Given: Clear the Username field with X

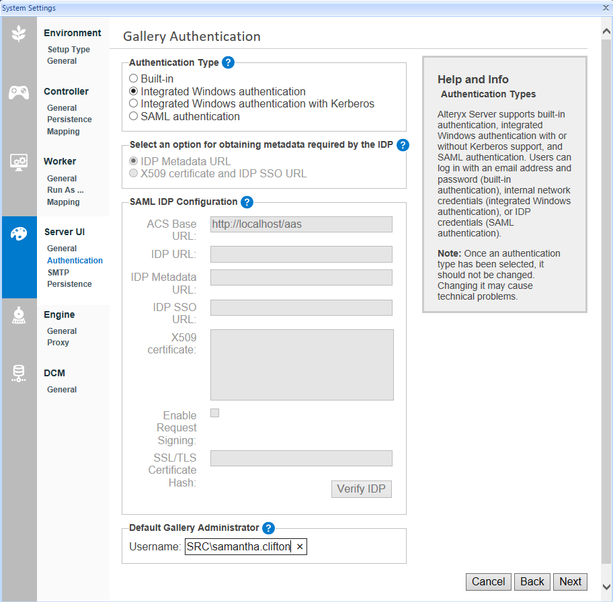Looking at the screenshot, I should click(300, 546).
